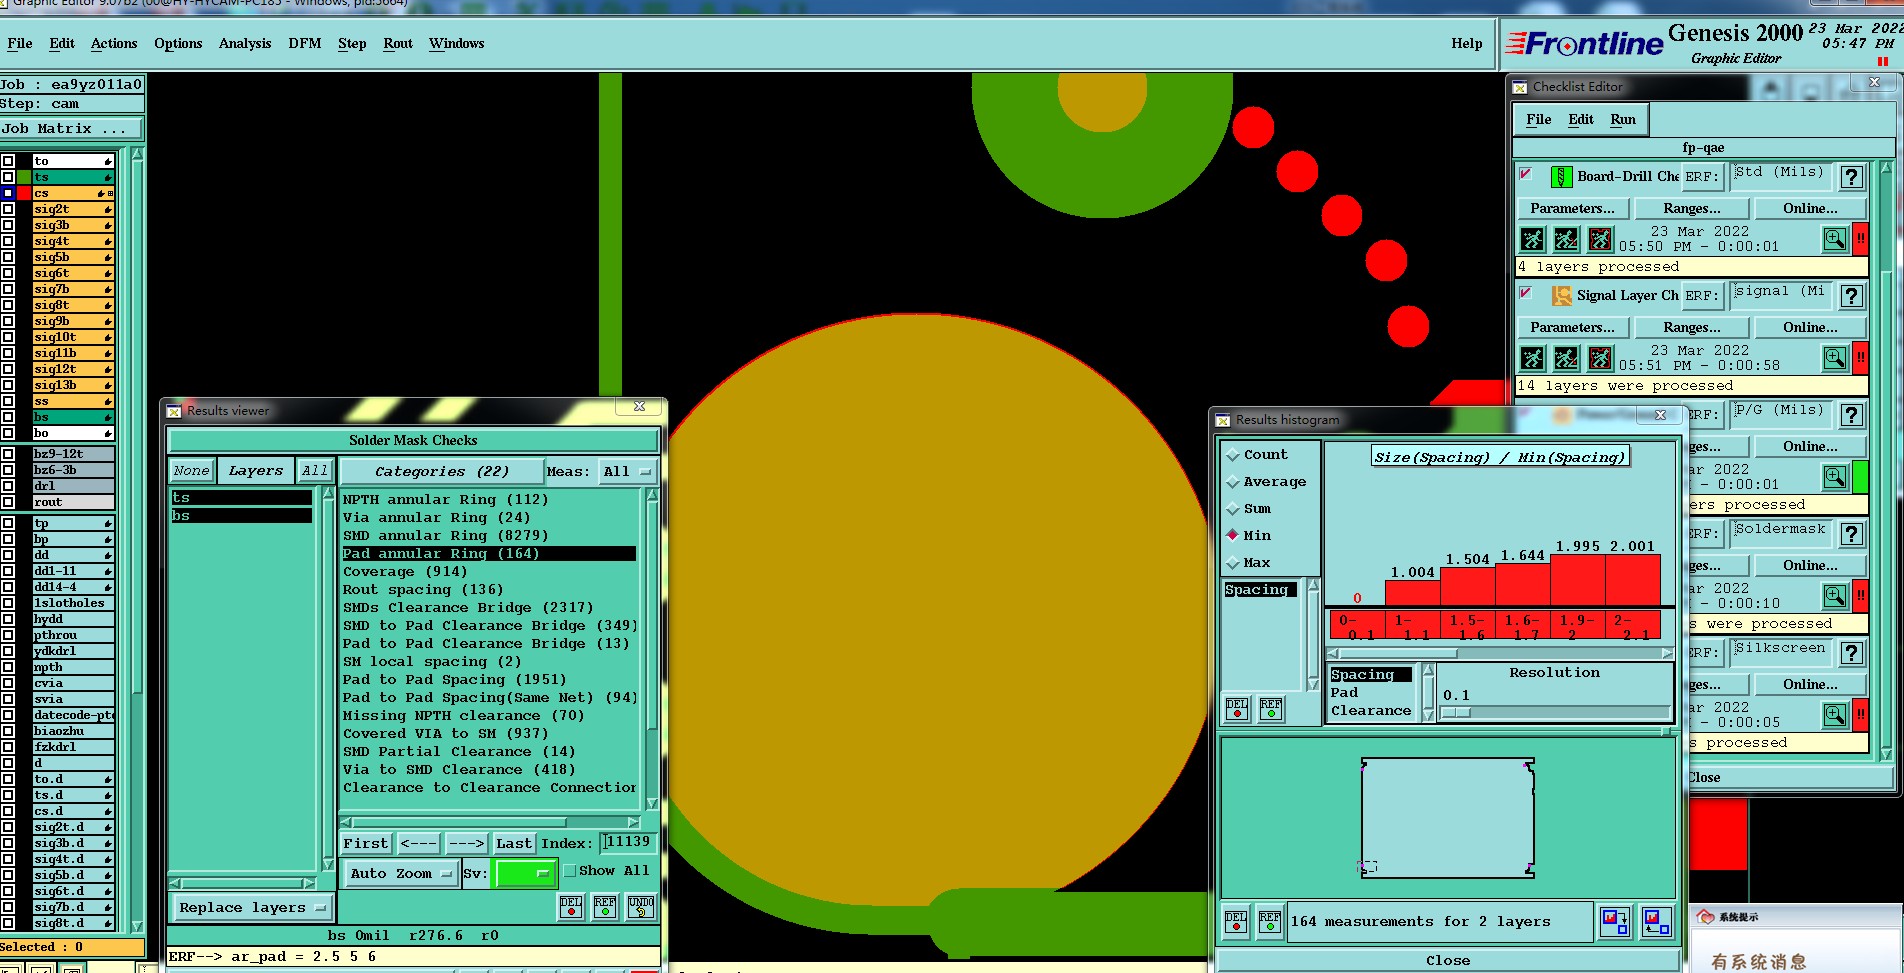This screenshot has height=973, width=1904.
Task: Open Job Matrix button
Action: tap(72, 128)
